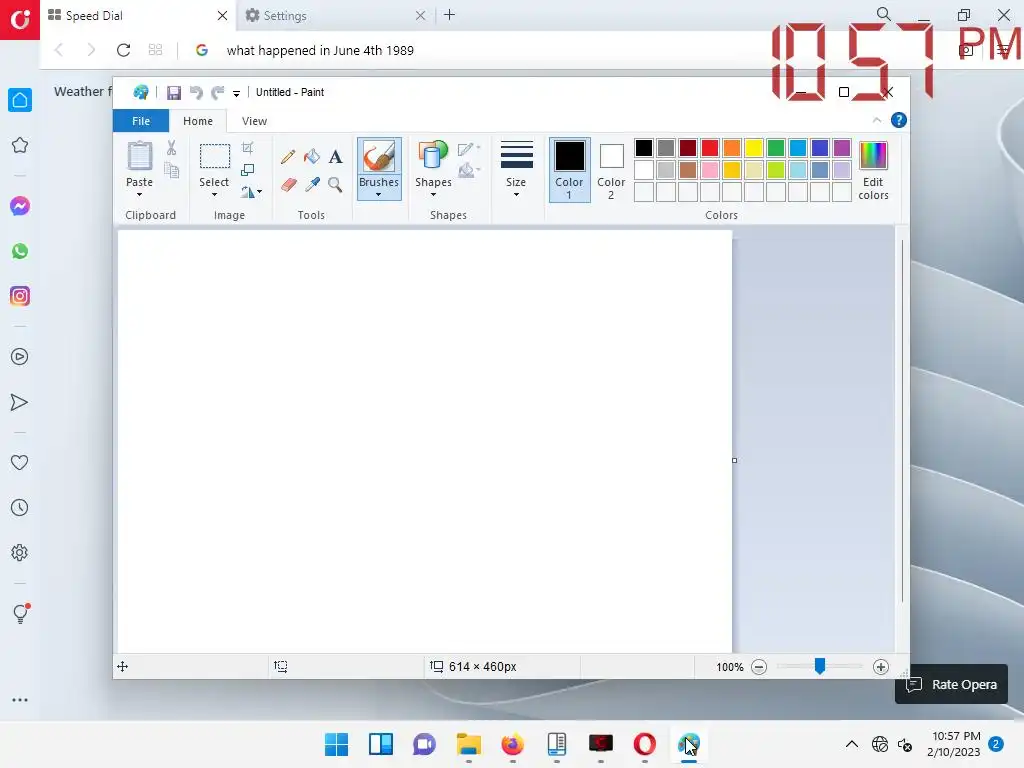Screen dimensions: 1024x768
Task: Switch to the Speed Dial browser tab
Action: (138, 16)
